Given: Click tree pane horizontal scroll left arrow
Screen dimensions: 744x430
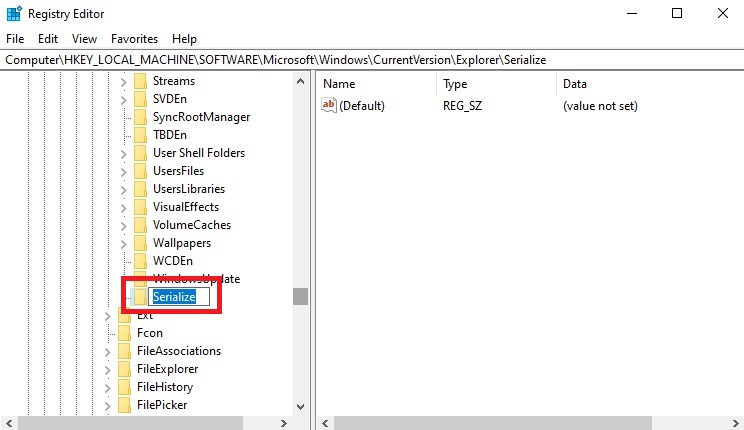Looking at the screenshot, I should point(9,423).
